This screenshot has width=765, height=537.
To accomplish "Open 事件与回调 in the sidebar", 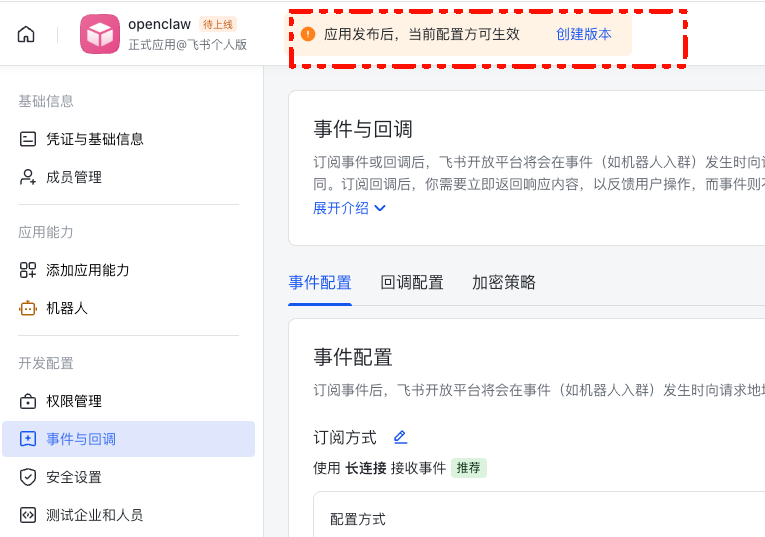I will click(81, 439).
